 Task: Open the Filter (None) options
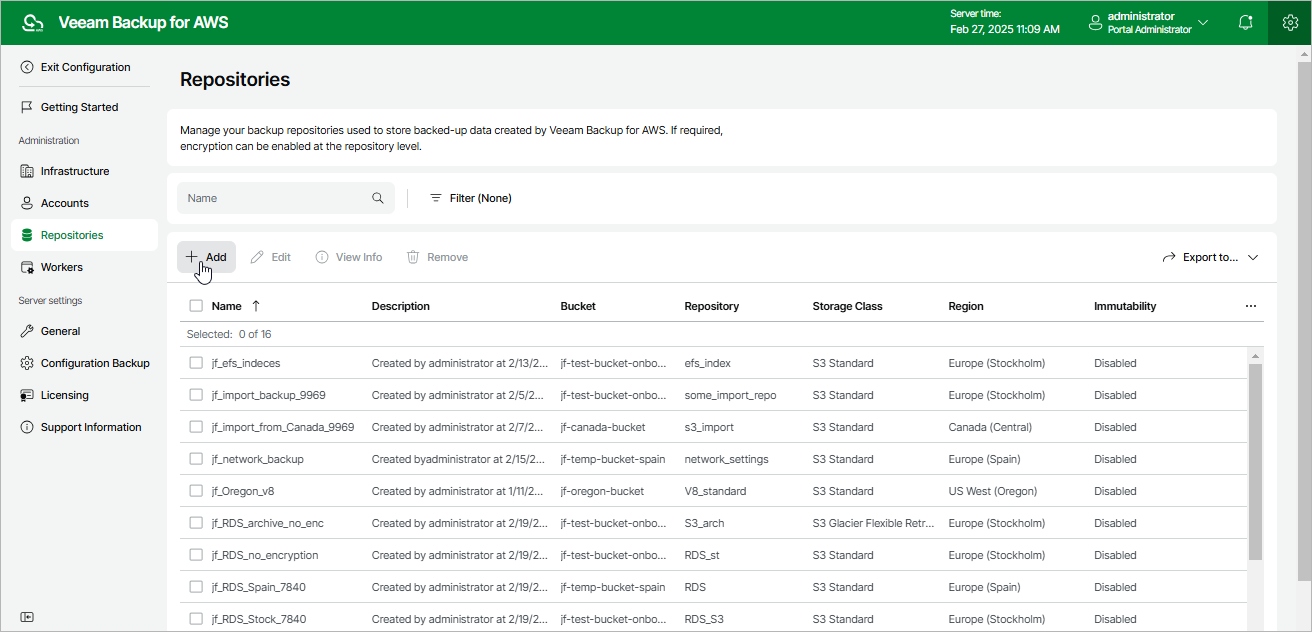click(470, 198)
